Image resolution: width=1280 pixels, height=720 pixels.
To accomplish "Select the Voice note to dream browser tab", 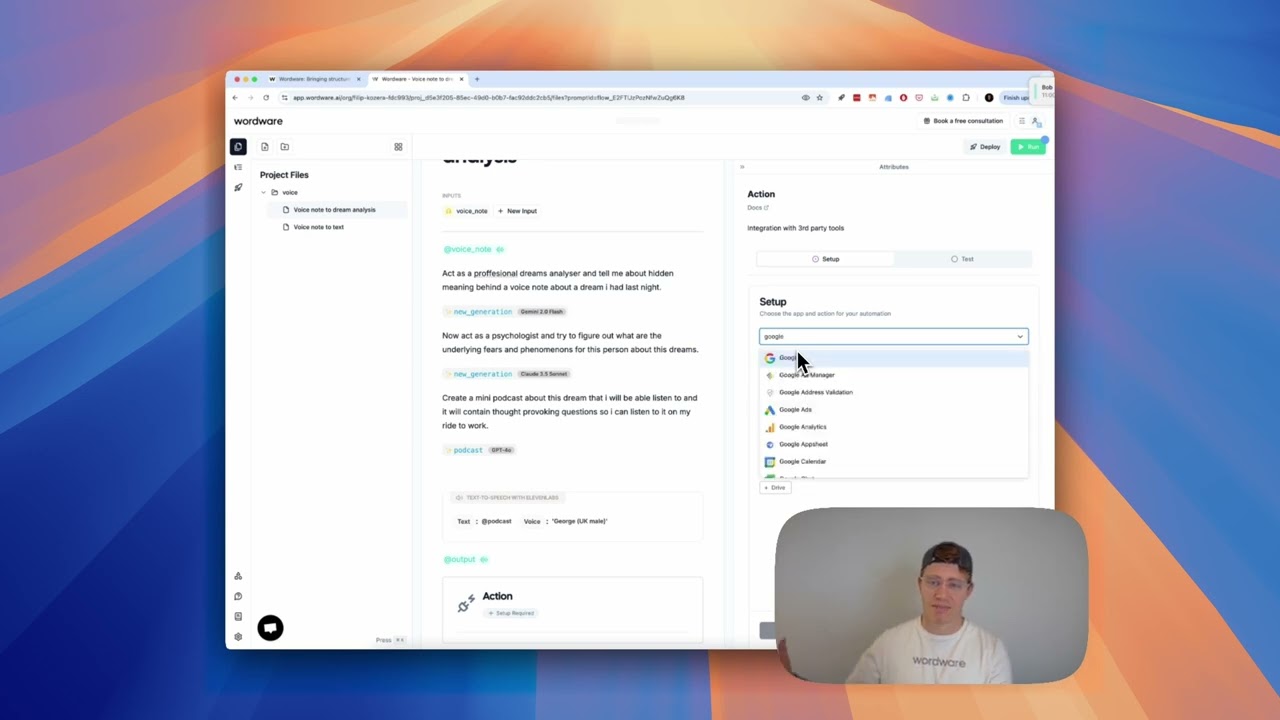I will (x=416, y=79).
